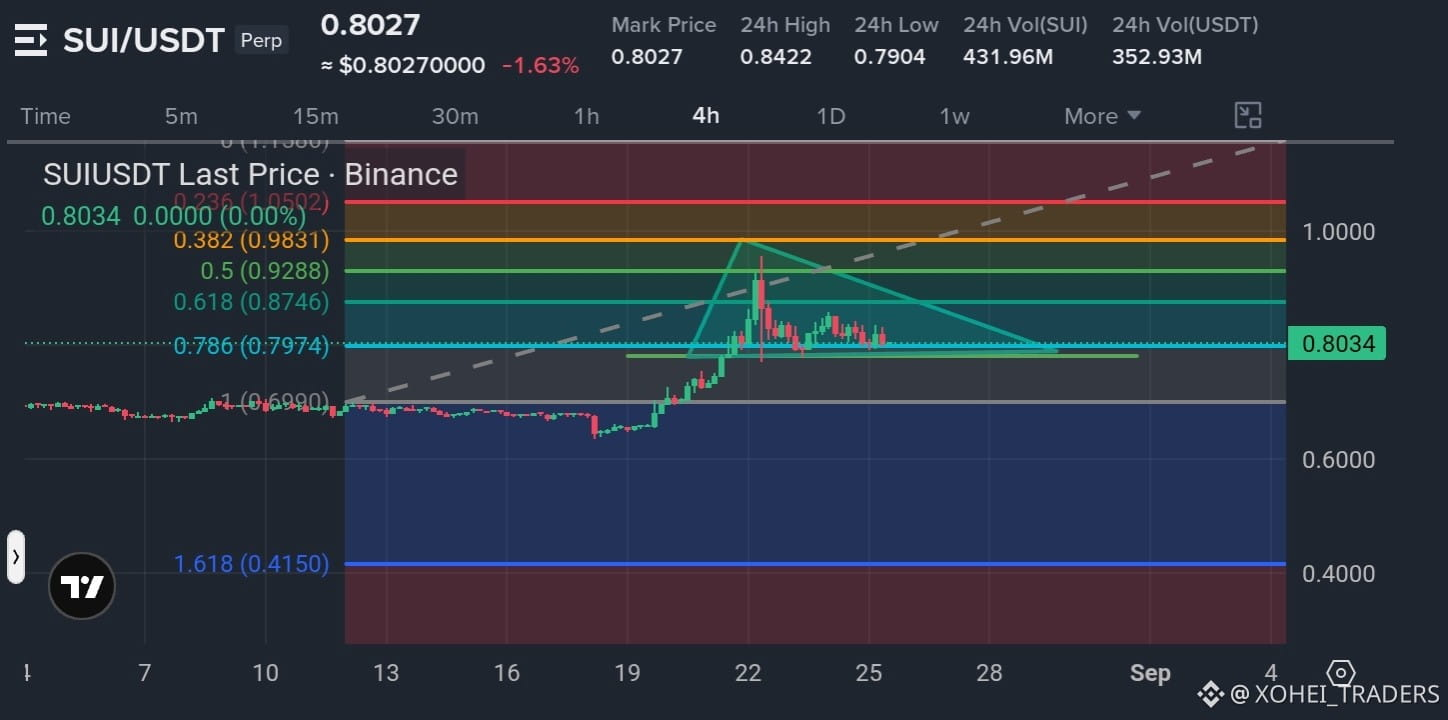This screenshot has width=1448, height=720.
Task: Tap the TradingView logo badge
Action: coord(82,586)
